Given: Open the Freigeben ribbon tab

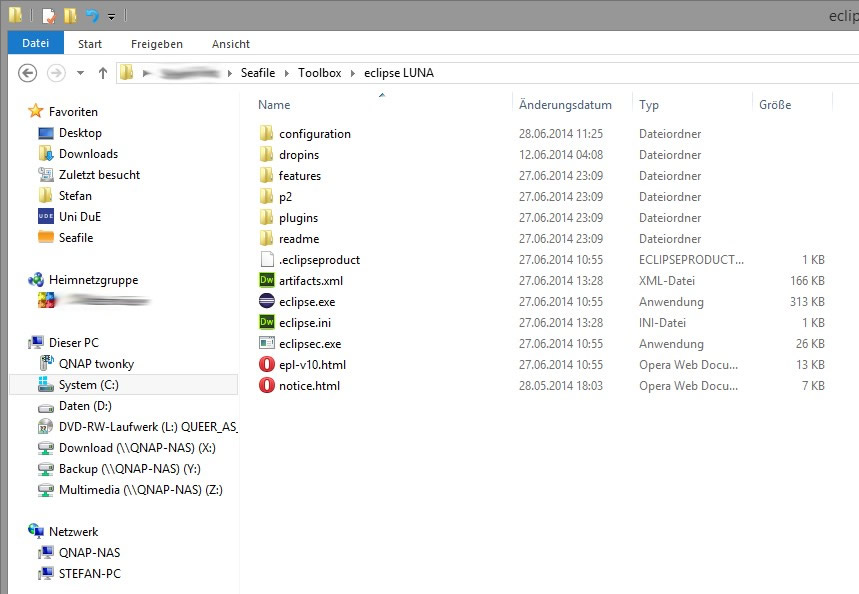Looking at the screenshot, I should (x=157, y=44).
